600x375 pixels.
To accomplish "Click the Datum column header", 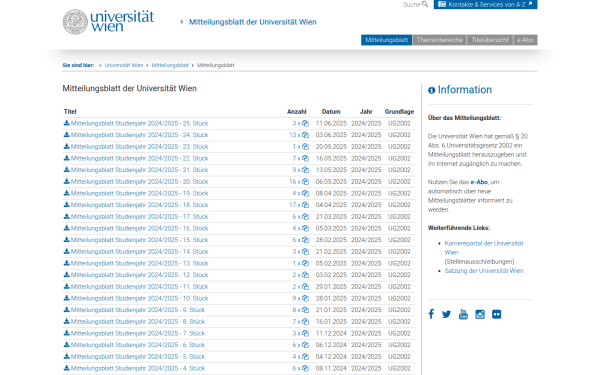I will click(x=331, y=111).
